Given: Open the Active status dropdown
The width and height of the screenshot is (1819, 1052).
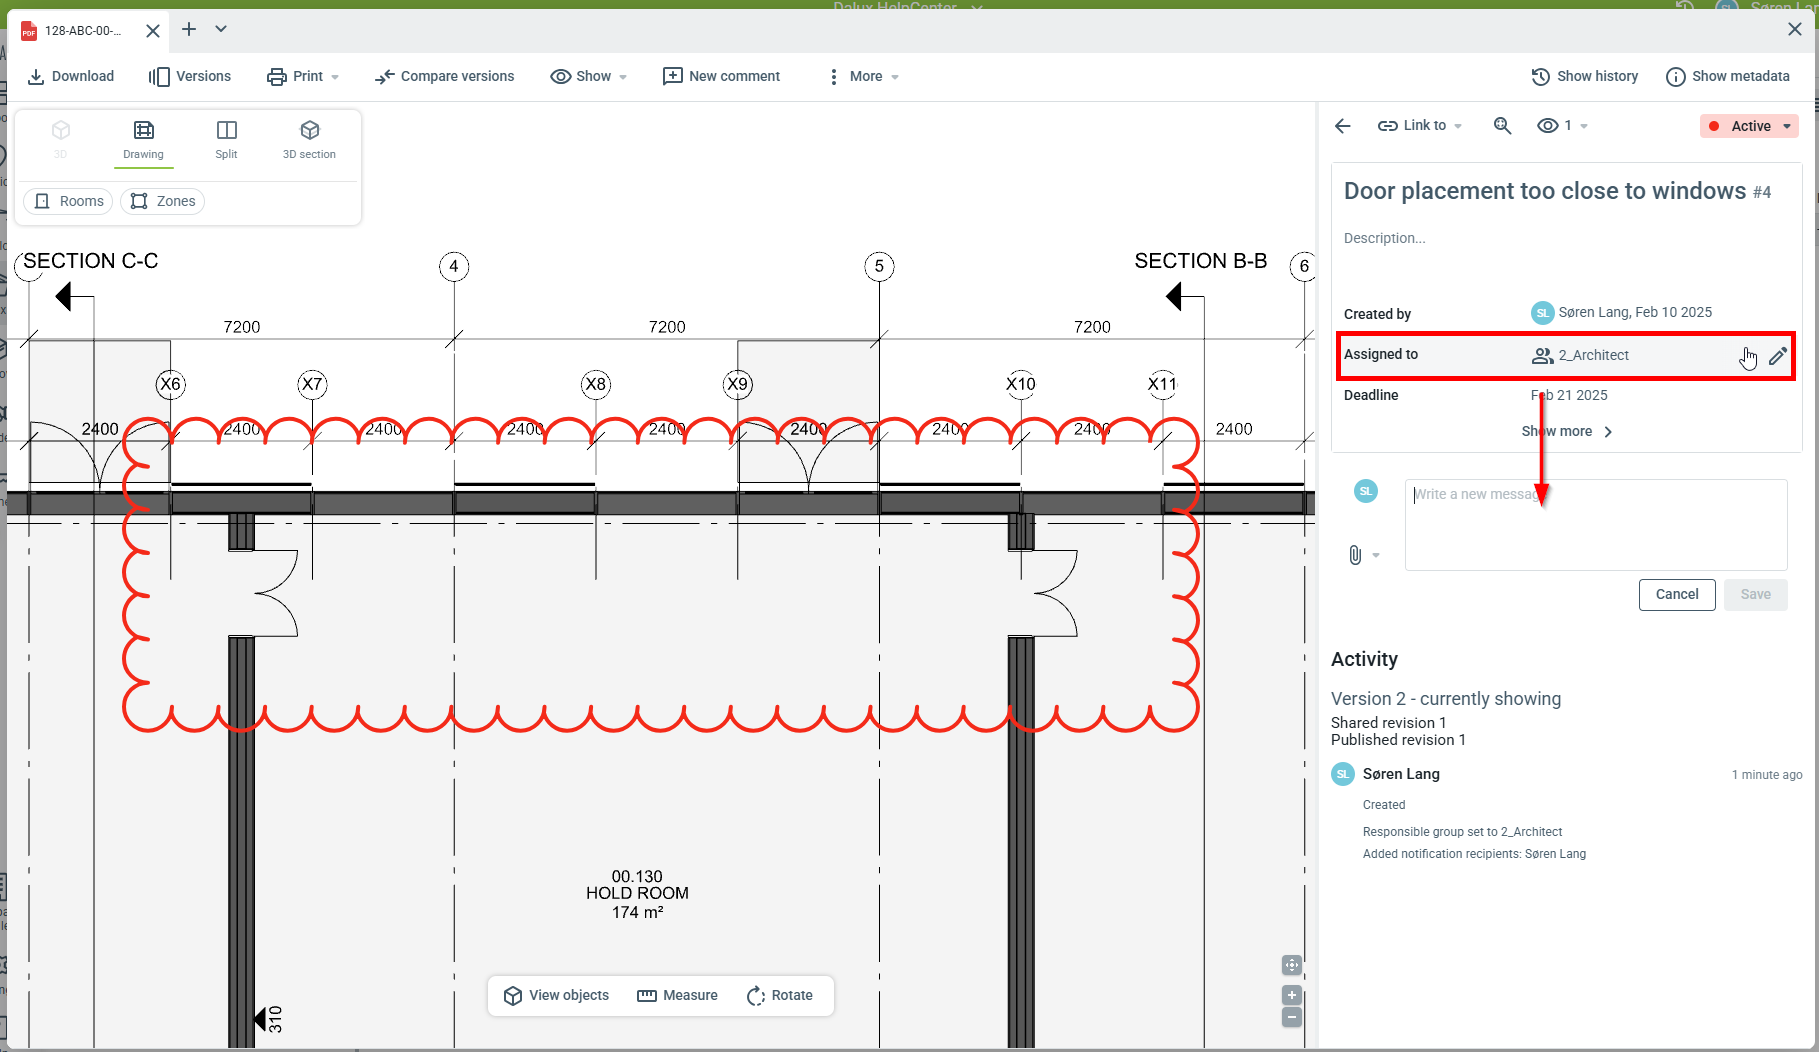Looking at the screenshot, I should coord(1749,126).
